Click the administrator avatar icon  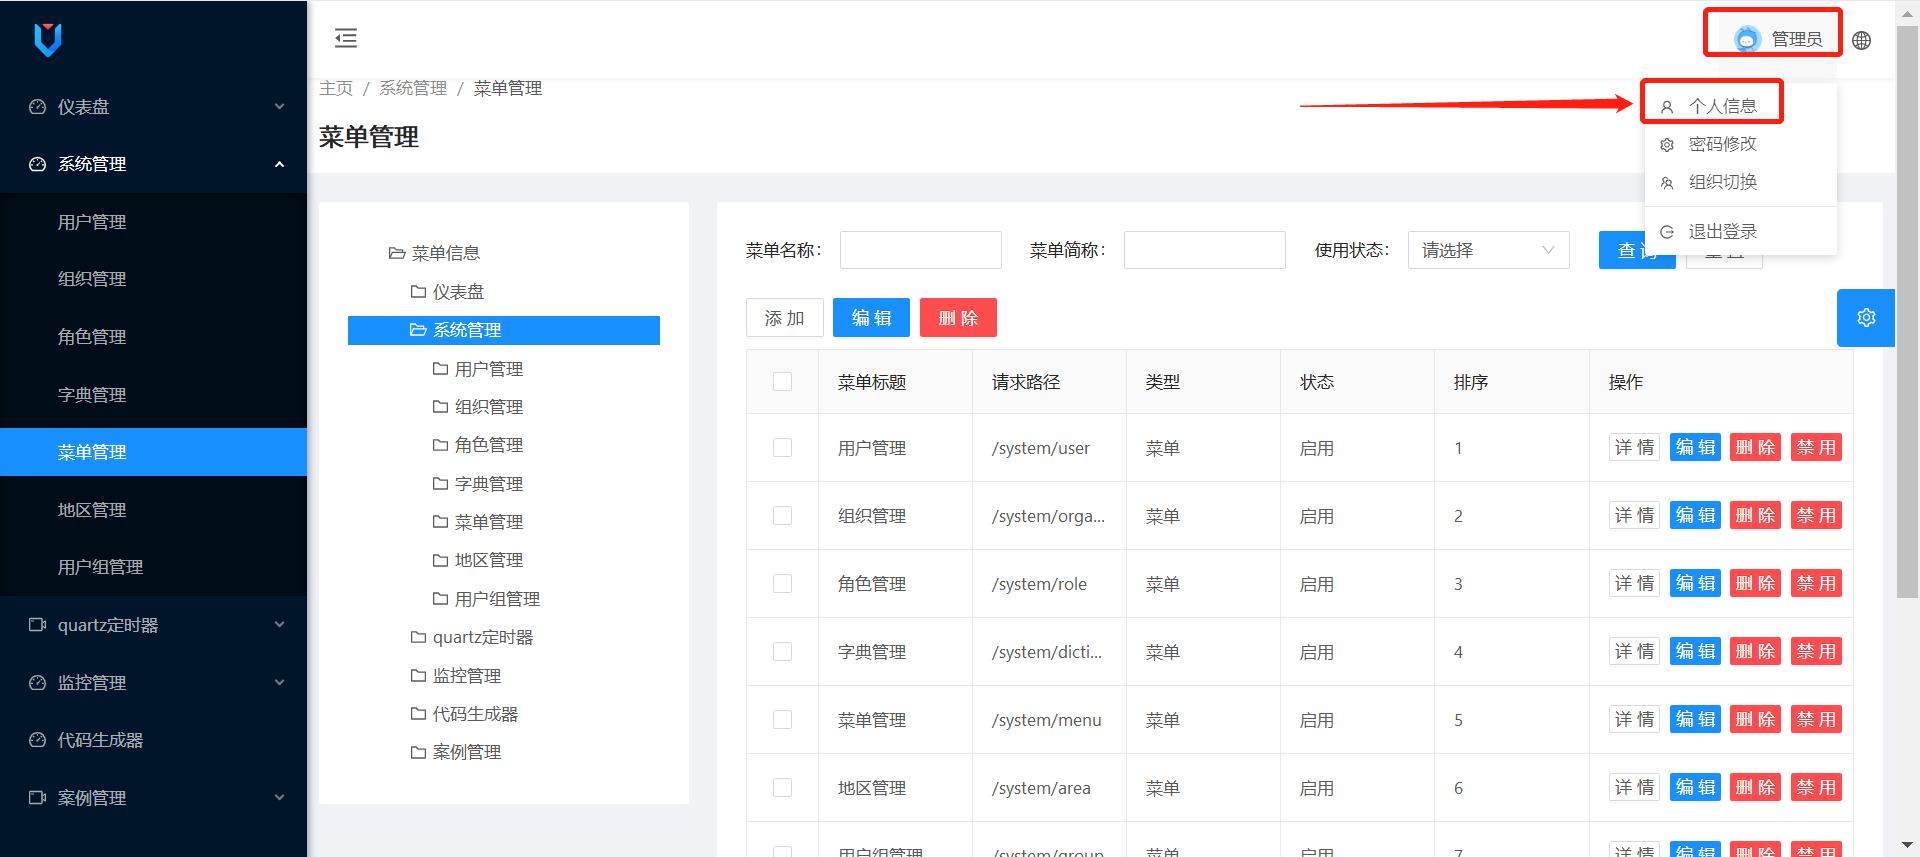click(x=1747, y=39)
